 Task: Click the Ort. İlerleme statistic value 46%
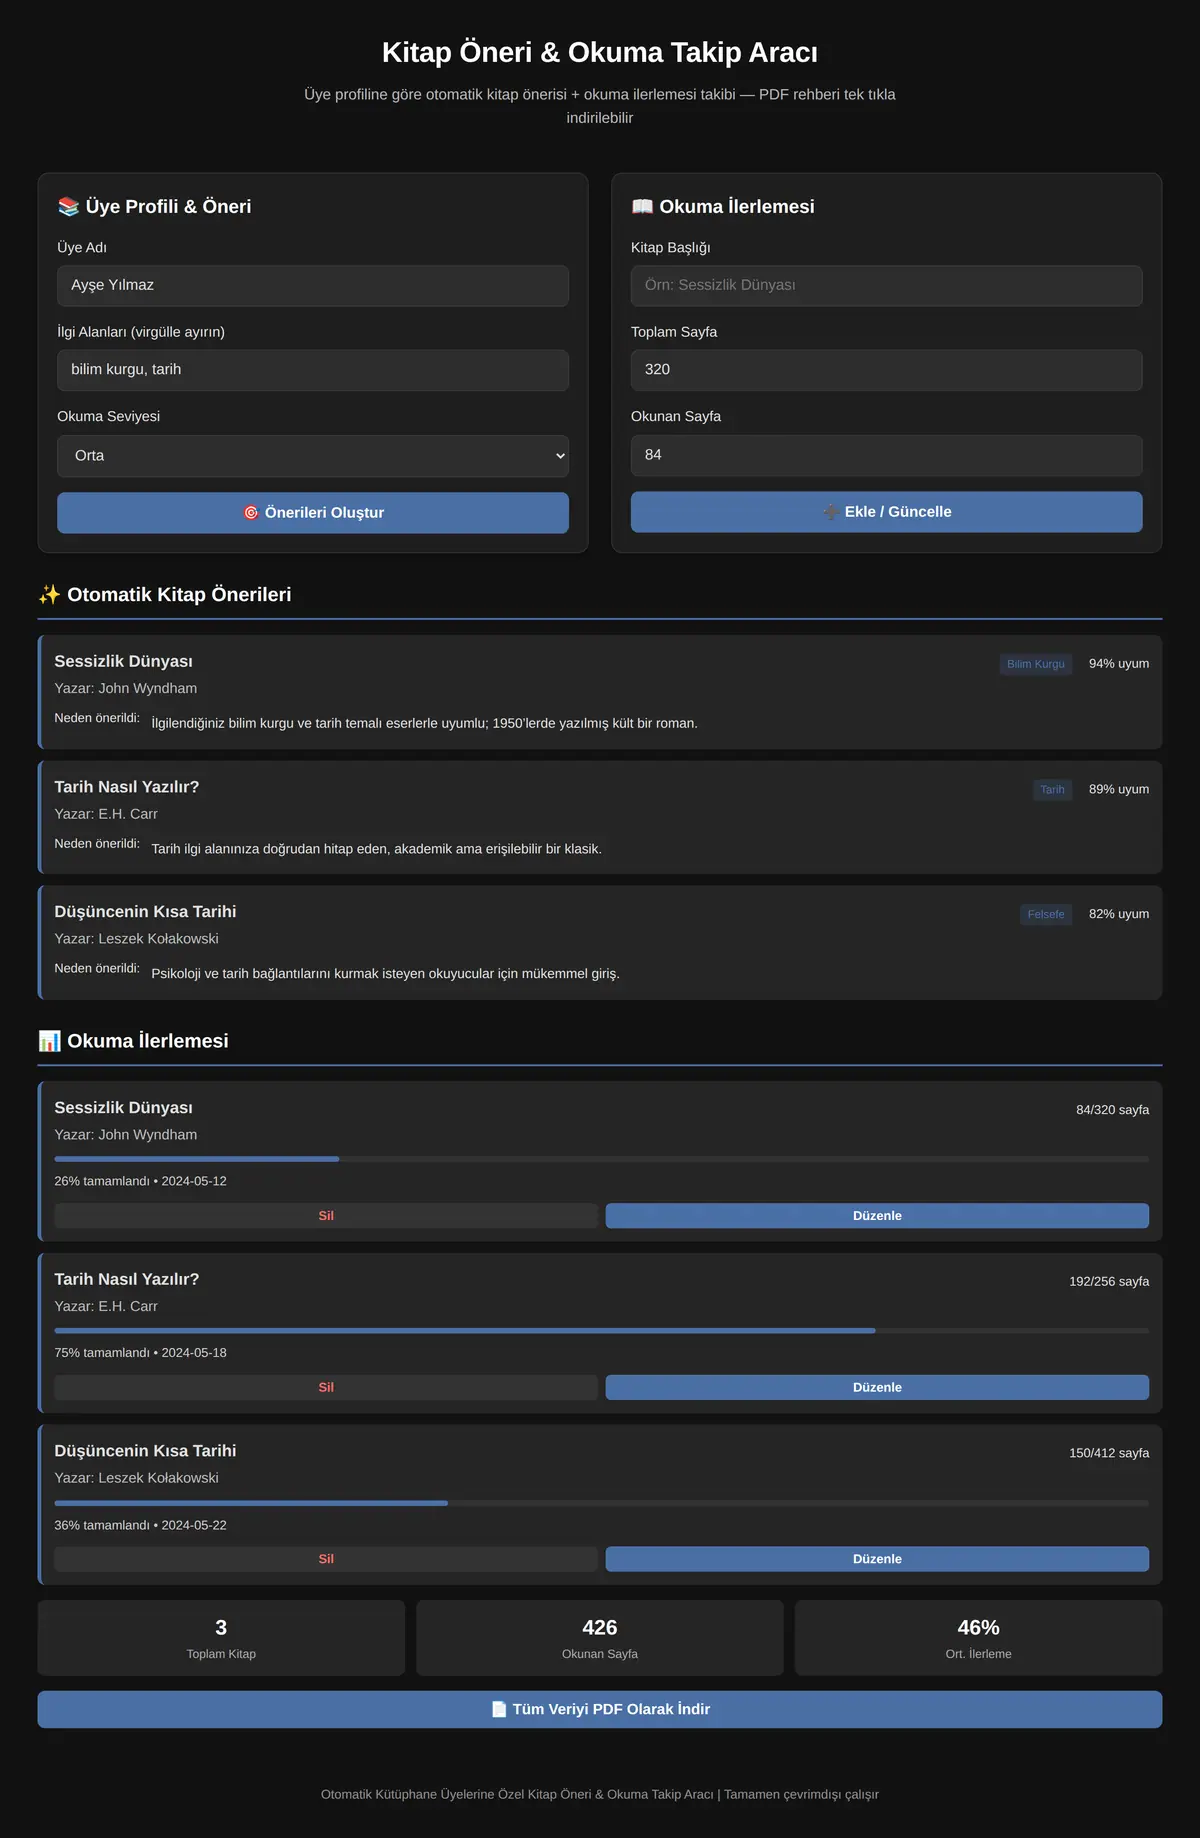click(x=979, y=1628)
